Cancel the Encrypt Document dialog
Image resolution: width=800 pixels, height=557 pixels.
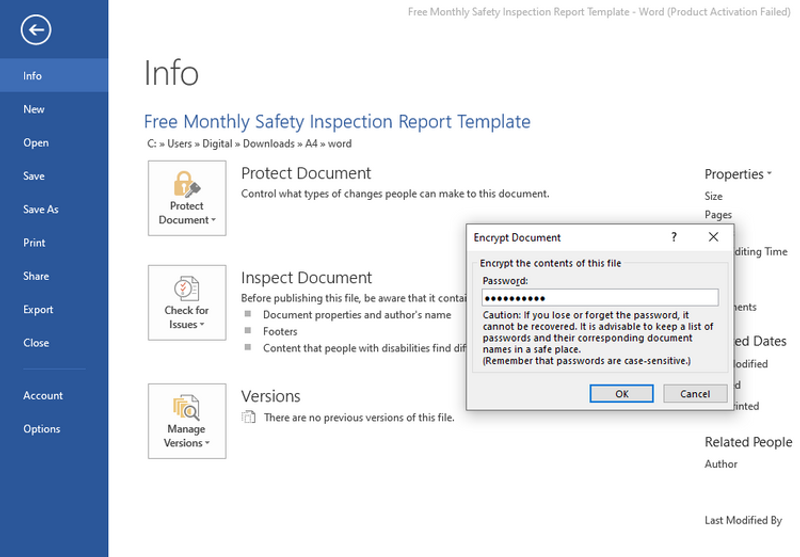pyautogui.click(x=695, y=393)
